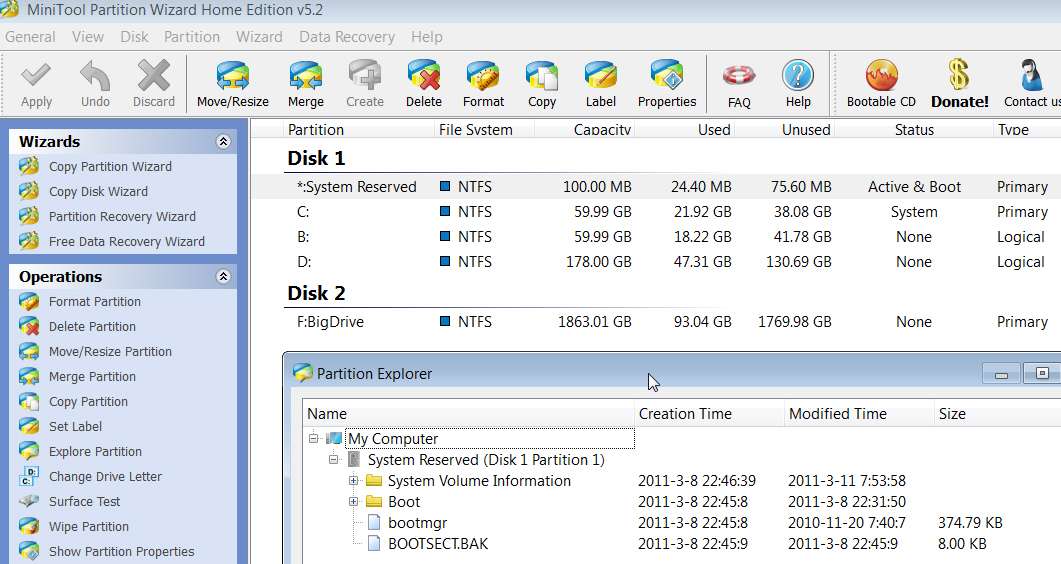Open partition Properties from the toolbar
The height and width of the screenshot is (564, 1061).
[x=667, y=76]
